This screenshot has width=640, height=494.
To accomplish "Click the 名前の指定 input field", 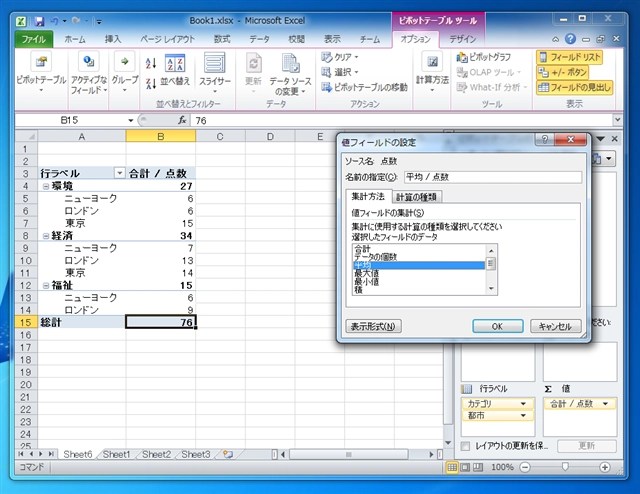I will point(493,177).
